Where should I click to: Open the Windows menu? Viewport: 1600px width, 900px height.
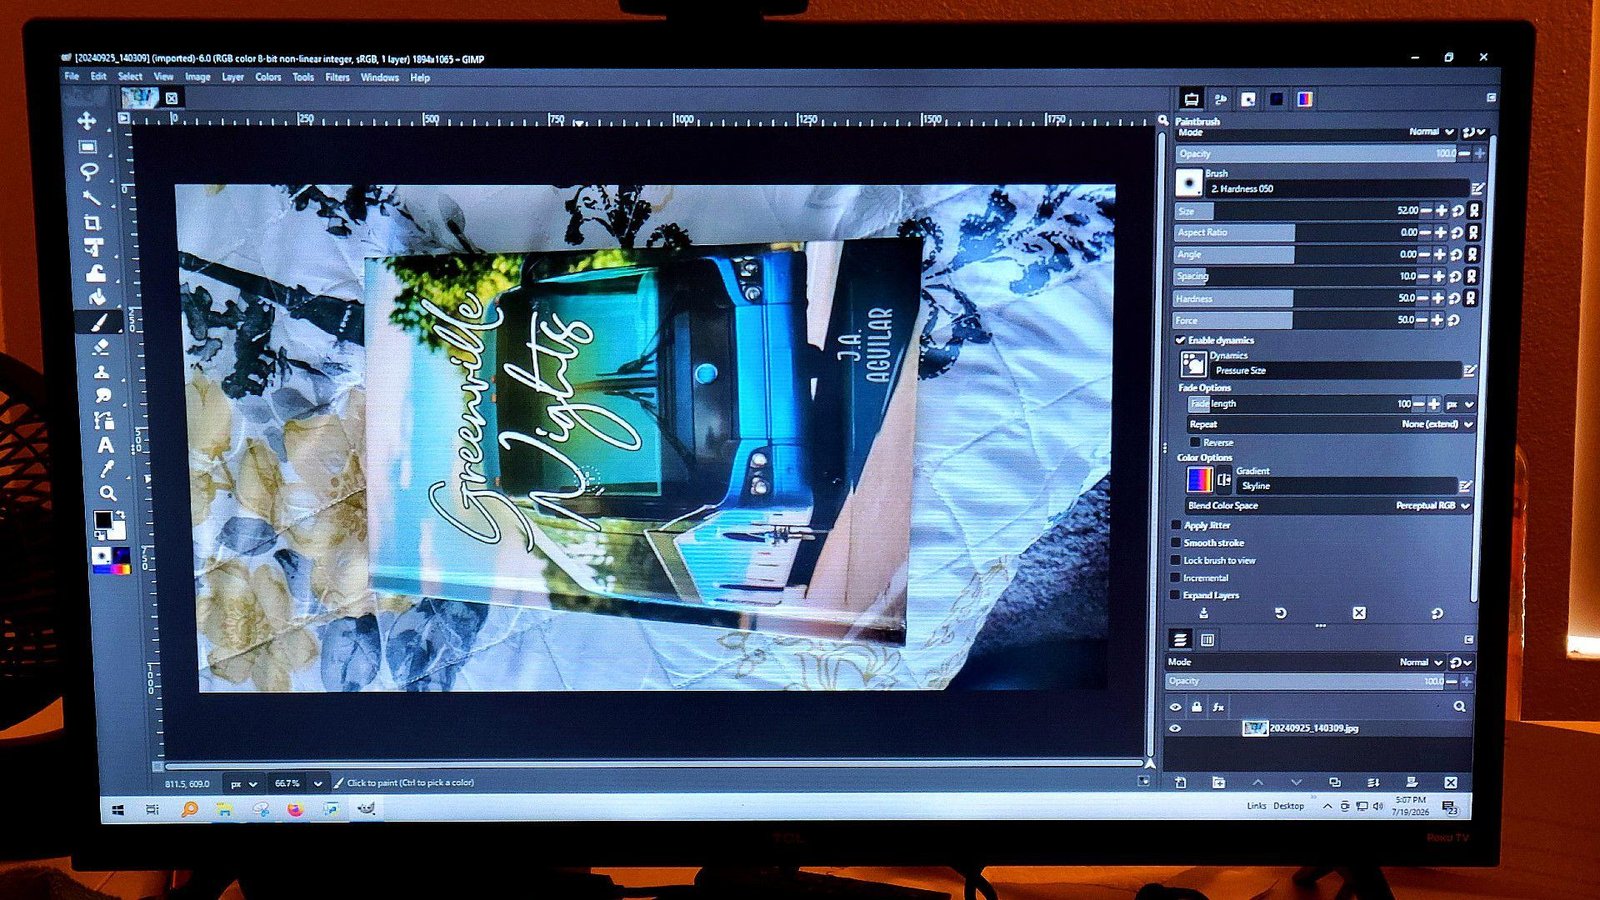(380, 77)
